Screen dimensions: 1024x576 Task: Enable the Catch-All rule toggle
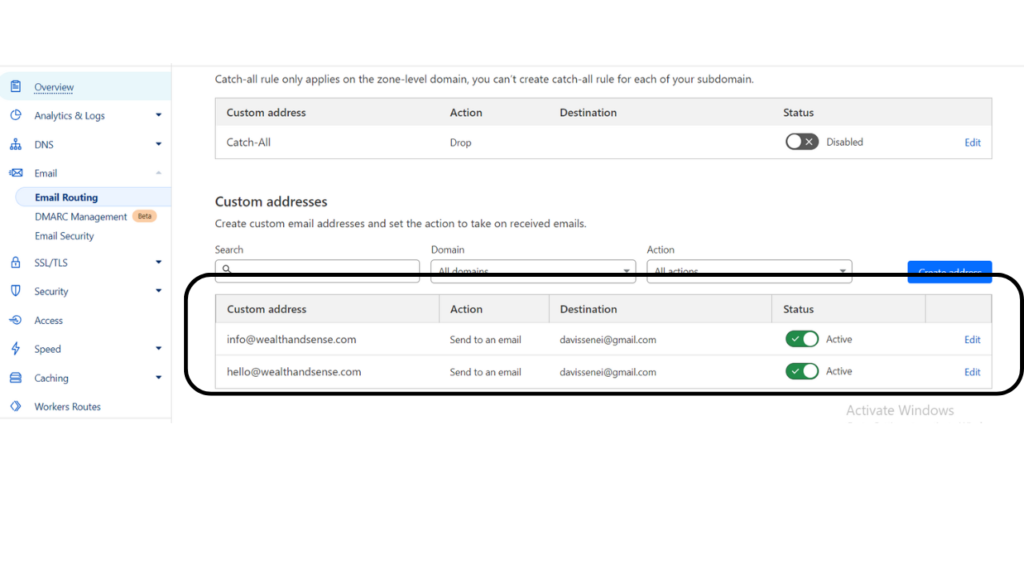pyautogui.click(x=801, y=142)
